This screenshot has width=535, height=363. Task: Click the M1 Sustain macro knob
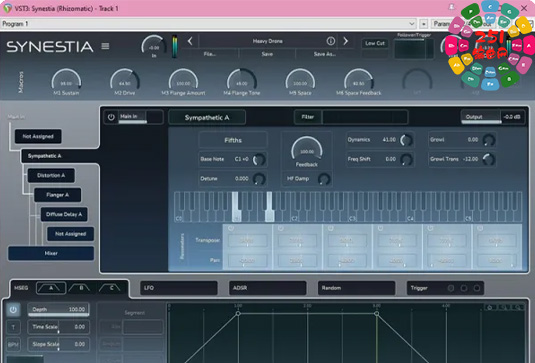[x=66, y=81]
